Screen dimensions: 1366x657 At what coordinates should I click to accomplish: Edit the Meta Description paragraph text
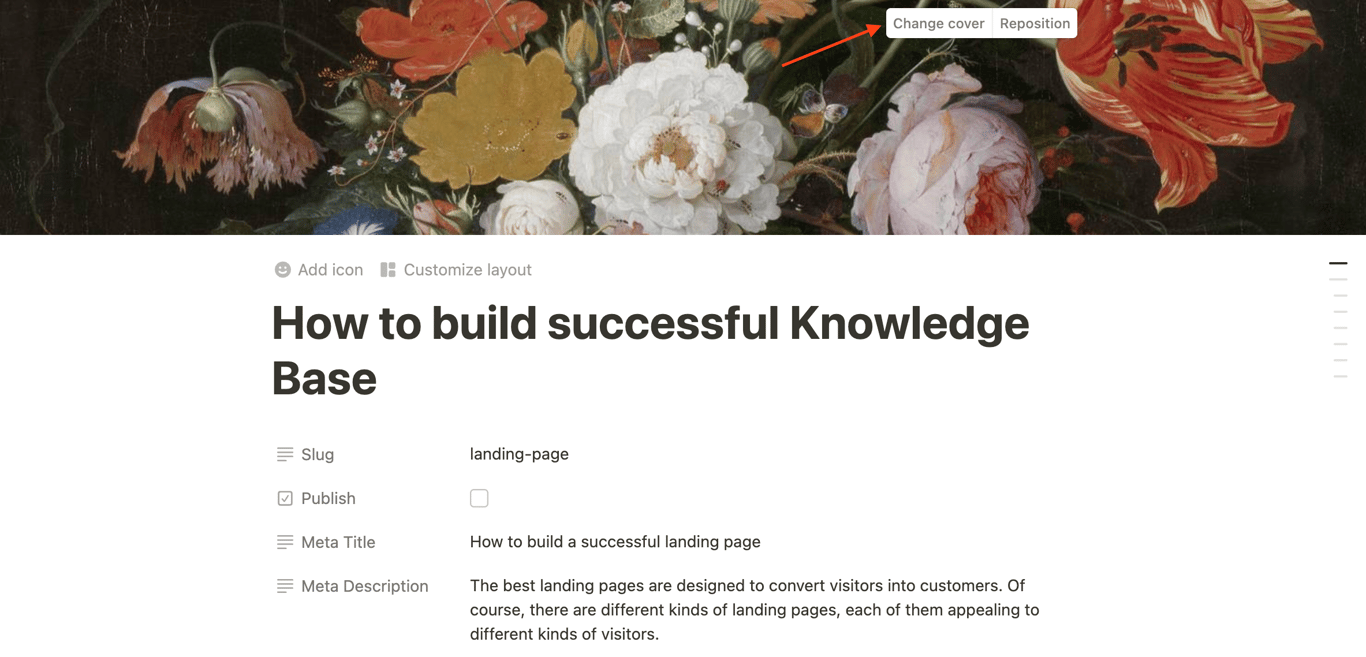(x=755, y=610)
